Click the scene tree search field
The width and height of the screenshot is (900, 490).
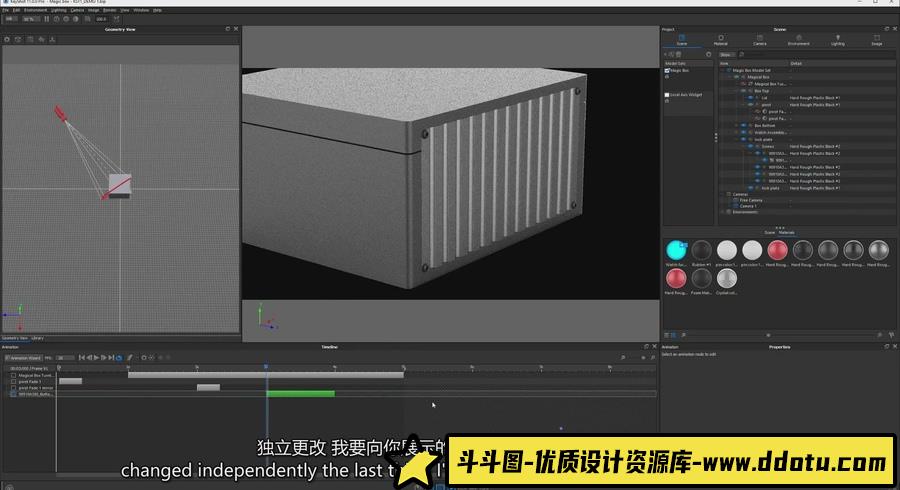(816, 55)
